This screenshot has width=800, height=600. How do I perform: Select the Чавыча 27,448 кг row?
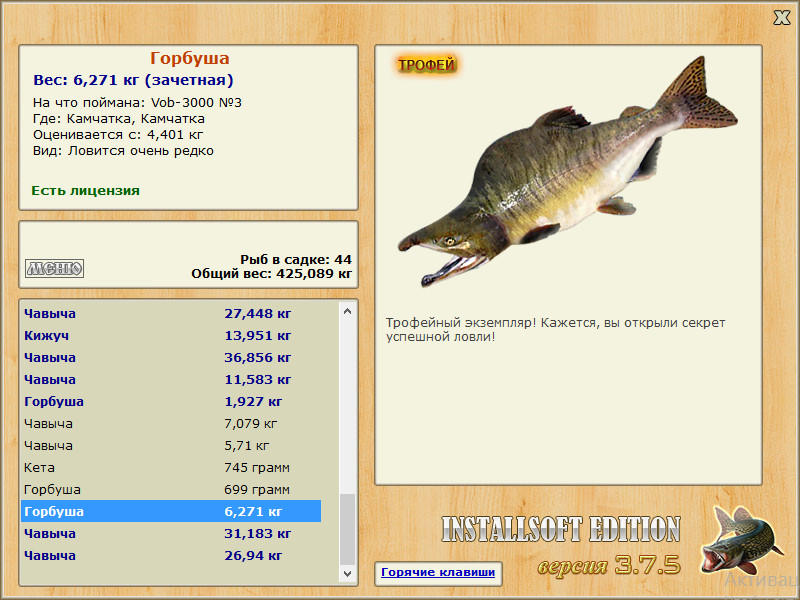[171, 314]
